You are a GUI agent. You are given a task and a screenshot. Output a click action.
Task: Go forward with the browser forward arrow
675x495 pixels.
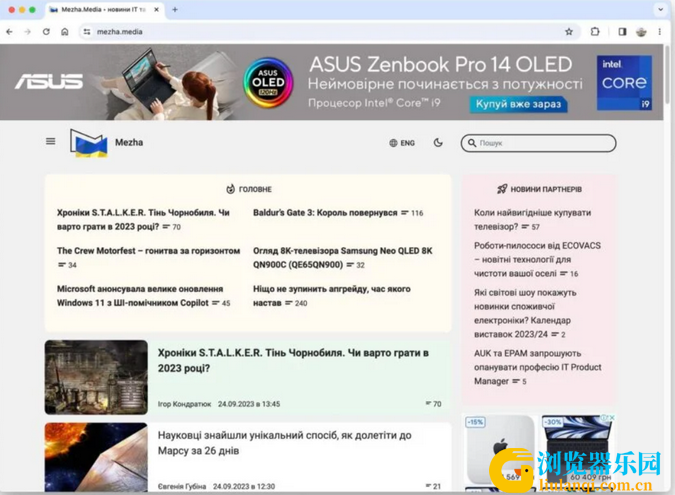(x=28, y=31)
